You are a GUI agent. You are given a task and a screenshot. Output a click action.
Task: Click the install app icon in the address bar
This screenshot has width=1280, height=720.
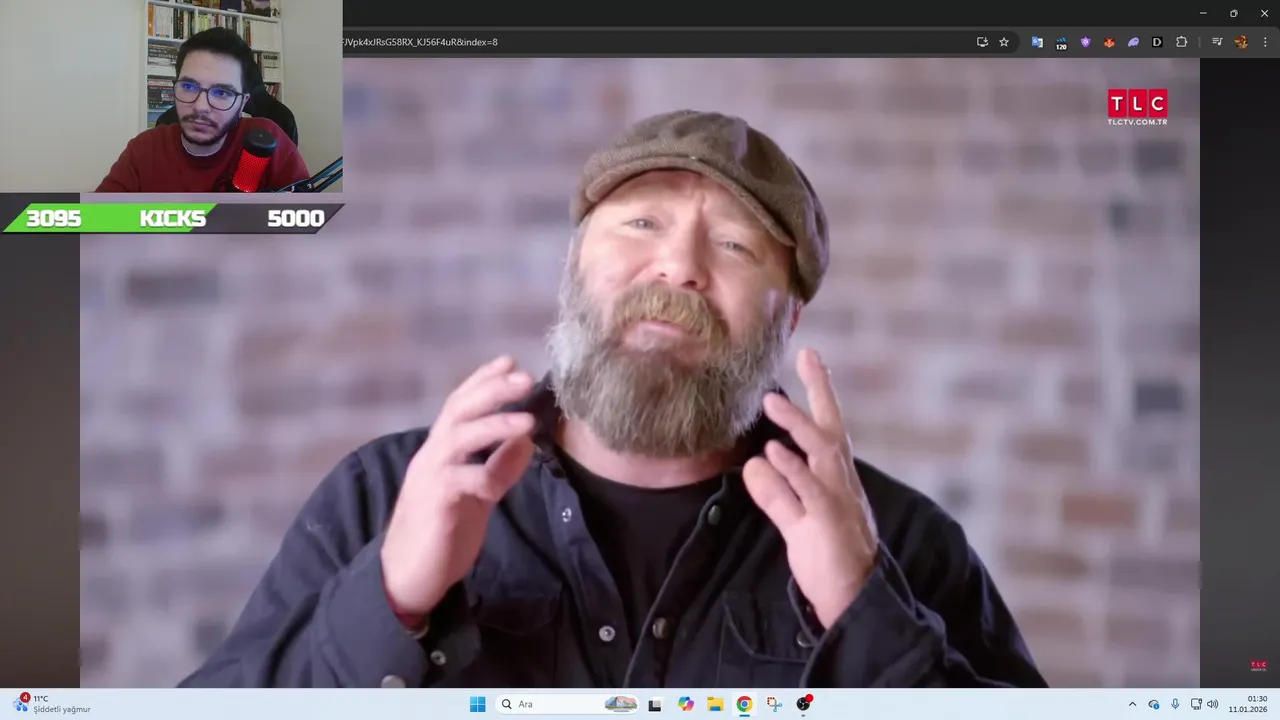coord(982,42)
